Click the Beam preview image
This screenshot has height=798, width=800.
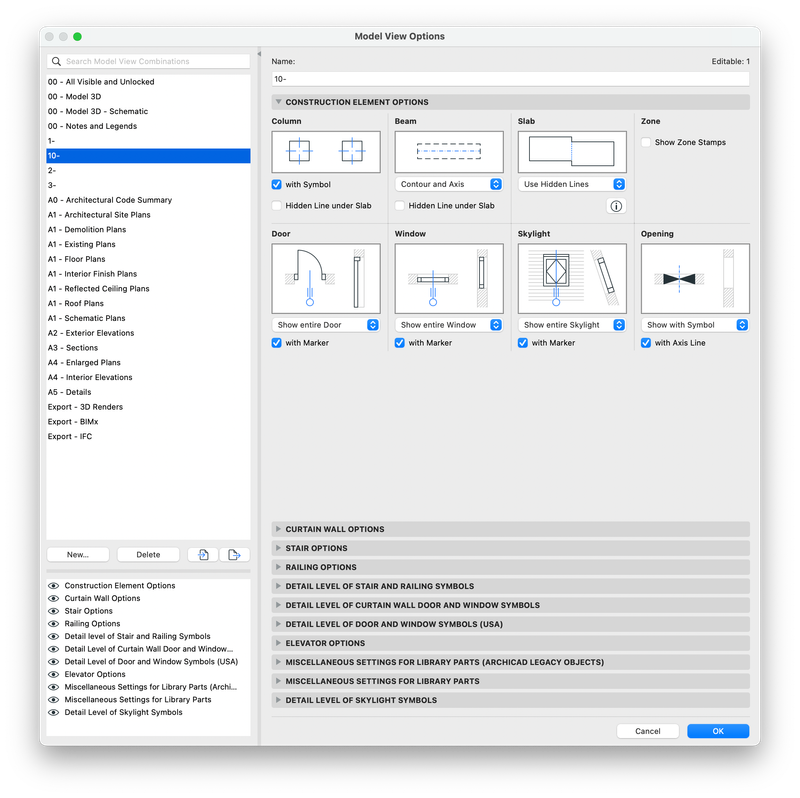point(449,152)
